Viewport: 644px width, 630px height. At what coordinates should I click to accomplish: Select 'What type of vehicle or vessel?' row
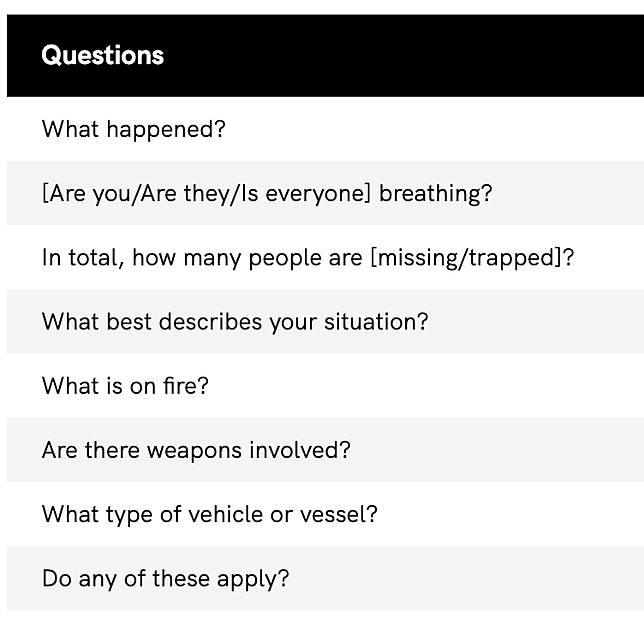pyautogui.click(x=325, y=514)
